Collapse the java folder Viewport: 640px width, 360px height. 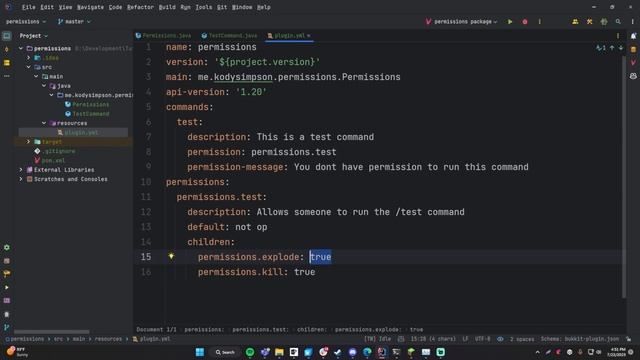(44, 86)
